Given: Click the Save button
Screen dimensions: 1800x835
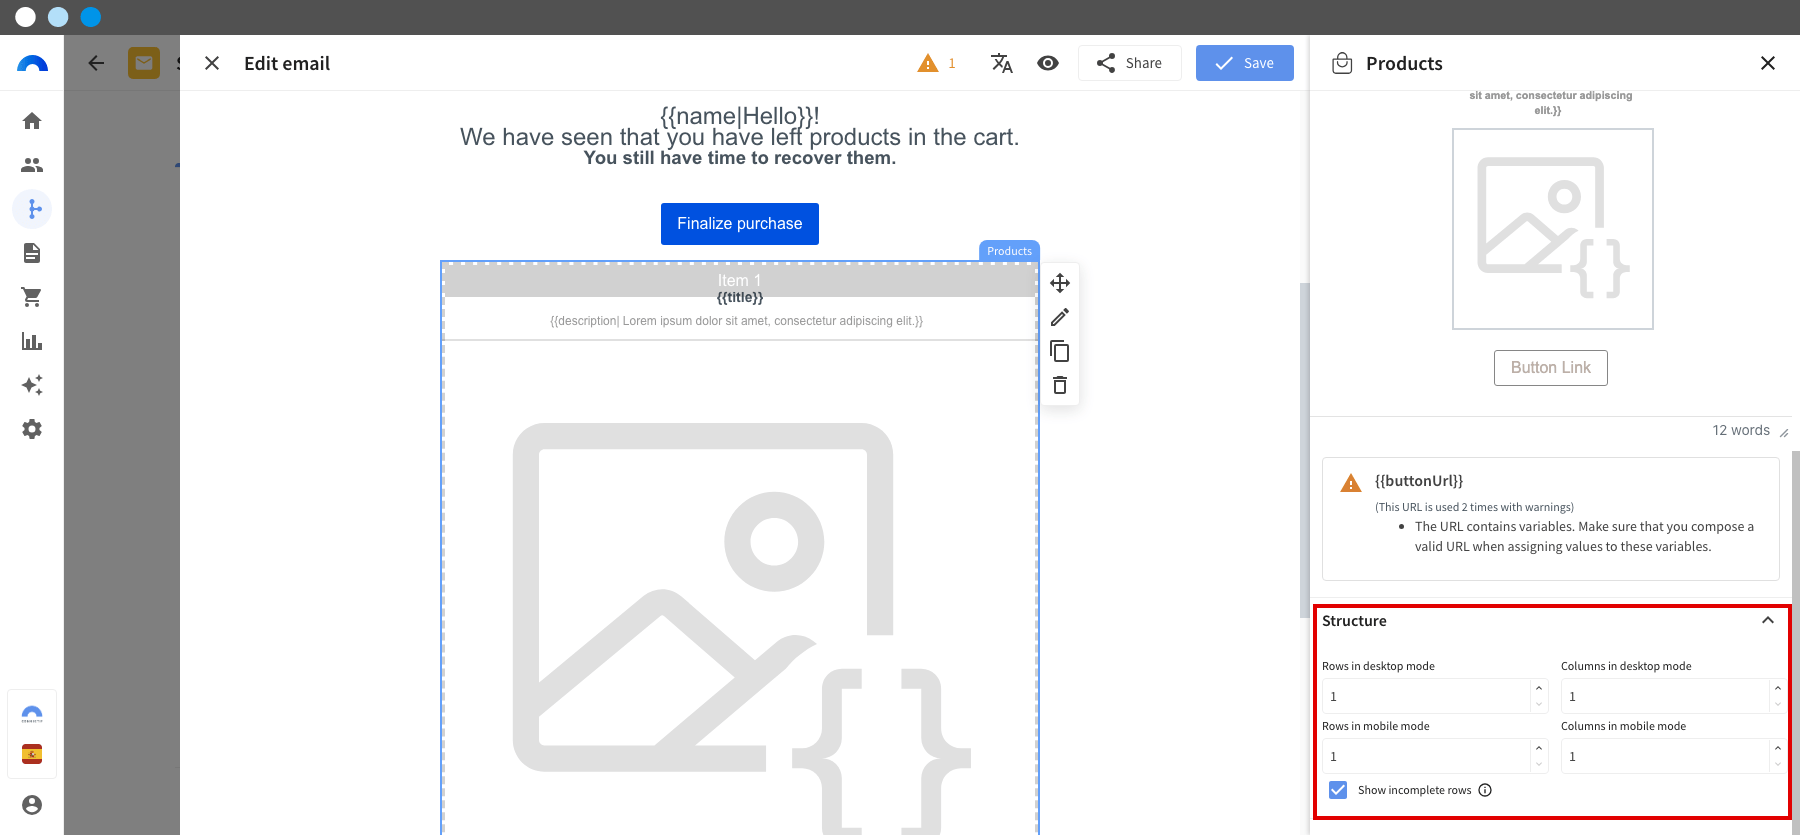Looking at the screenshot, I should click(1245, 63).
